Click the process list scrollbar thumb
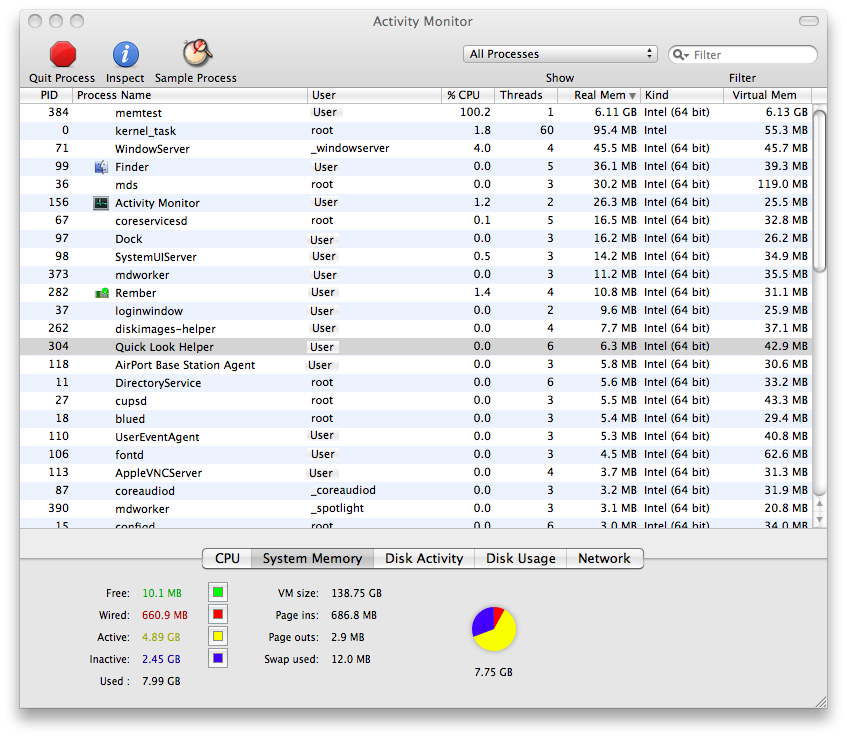Screen dimensions: 847x738 click(819, 191)
